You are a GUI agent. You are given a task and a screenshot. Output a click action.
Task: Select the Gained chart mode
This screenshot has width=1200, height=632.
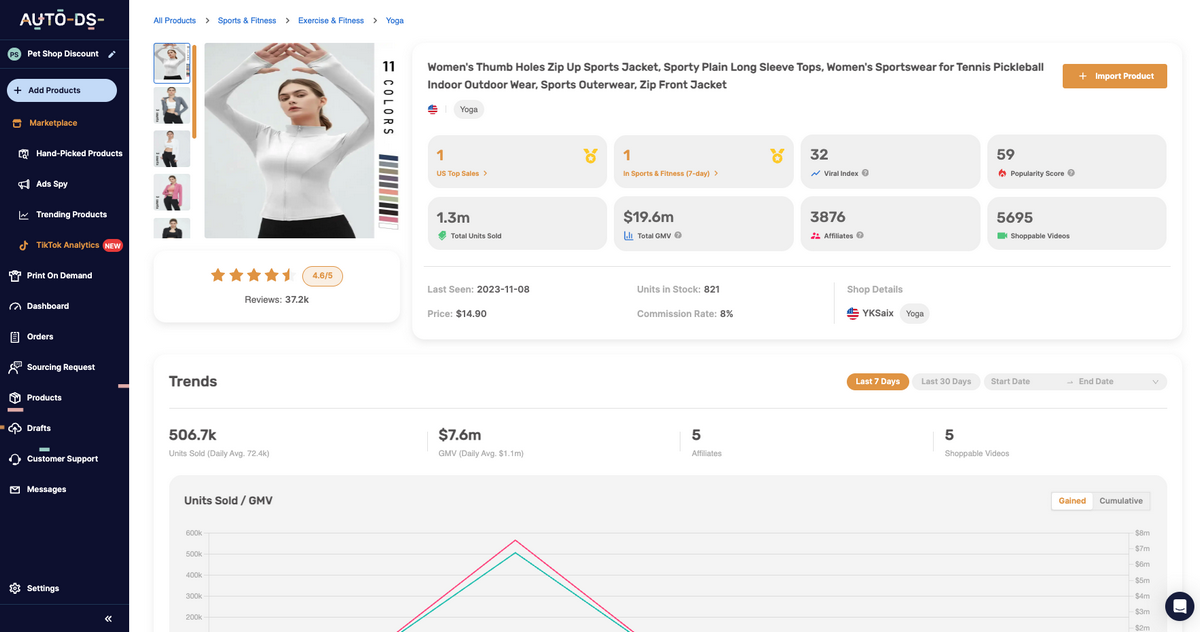point(1072,500)
